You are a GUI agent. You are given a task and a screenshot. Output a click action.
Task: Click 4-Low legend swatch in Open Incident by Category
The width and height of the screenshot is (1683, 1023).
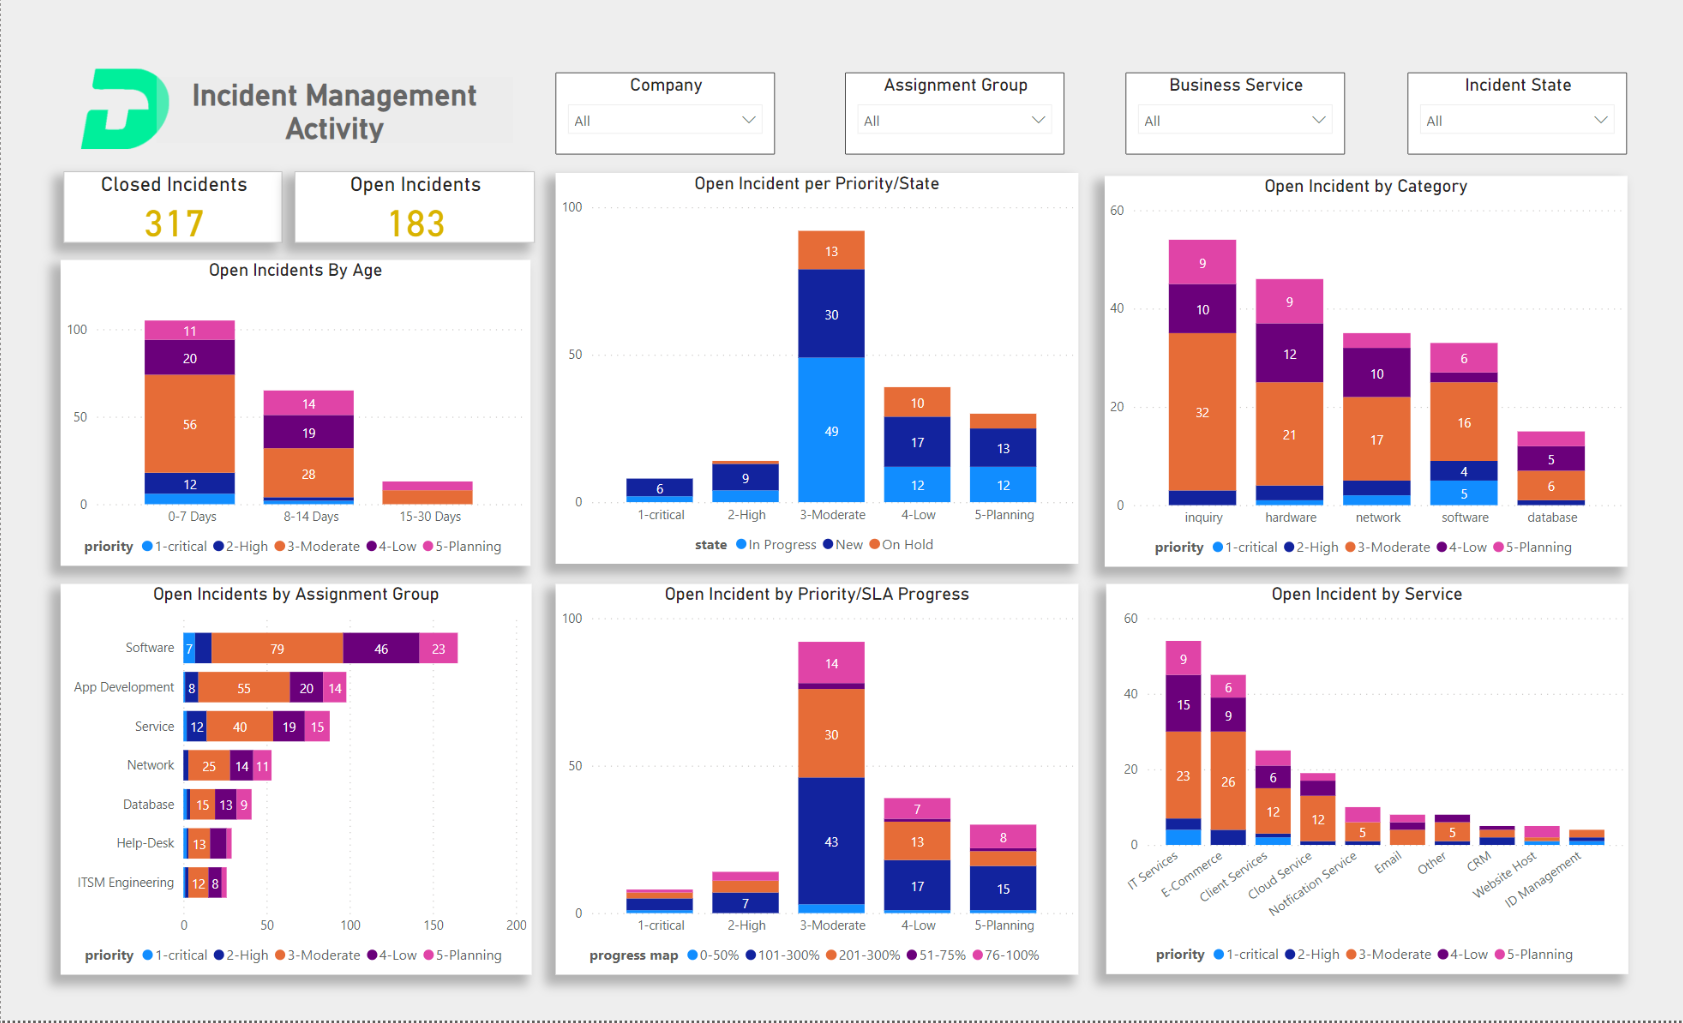(x=1442, y=547)
